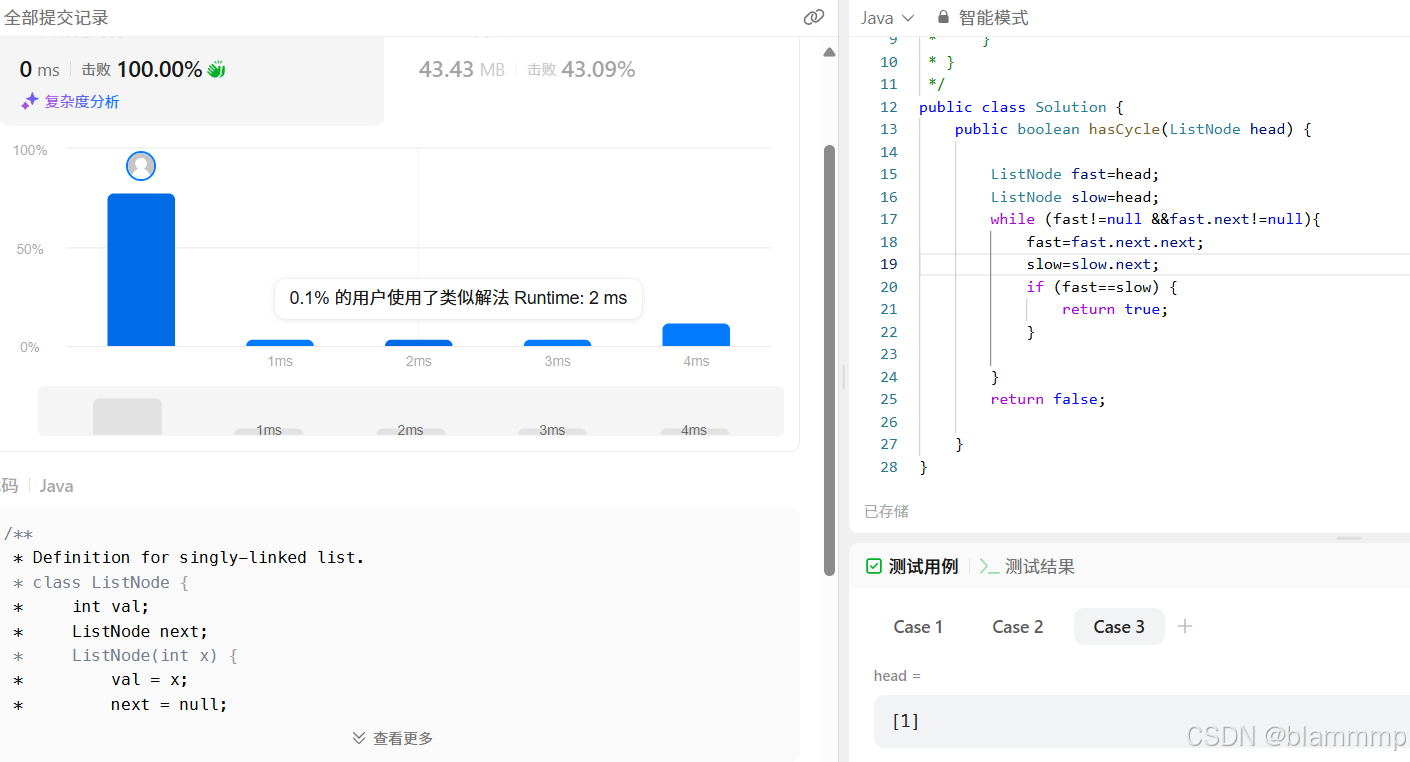
Task: Click the copy link chain icon
Action: (813, 17)
